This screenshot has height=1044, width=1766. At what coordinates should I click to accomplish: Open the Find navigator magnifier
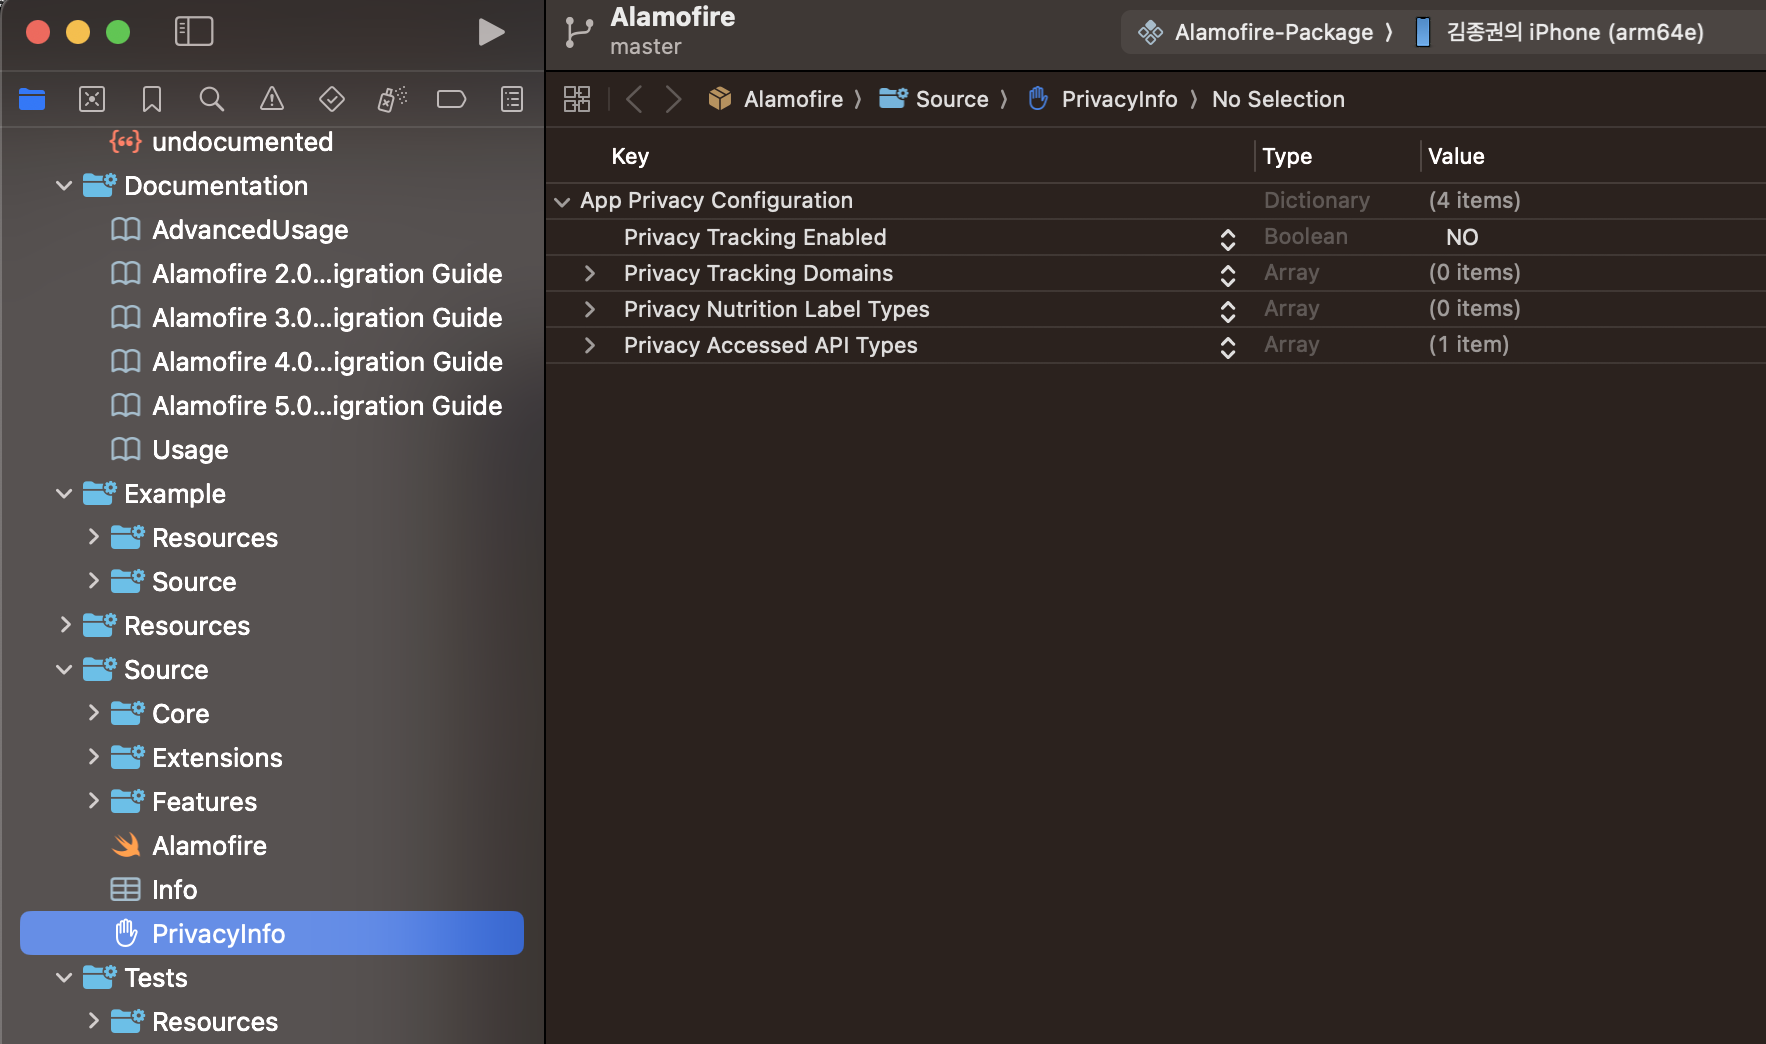(x=211, y=99)
